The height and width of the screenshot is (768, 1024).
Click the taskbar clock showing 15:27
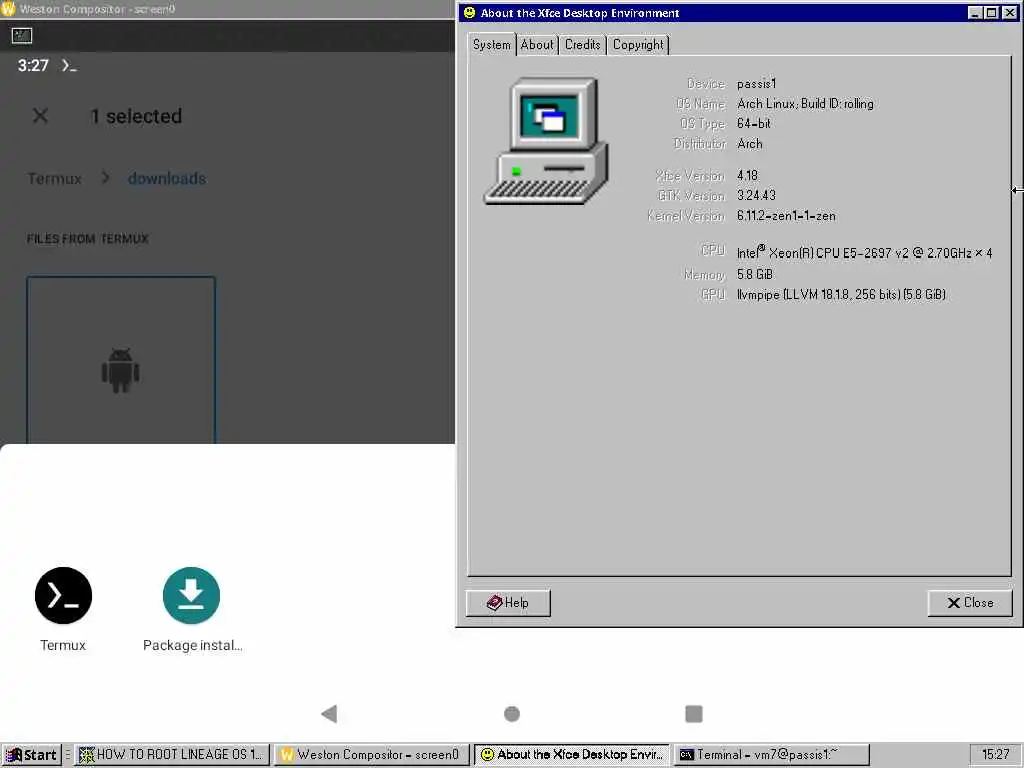pyautogui.click(x=995, y=755)
